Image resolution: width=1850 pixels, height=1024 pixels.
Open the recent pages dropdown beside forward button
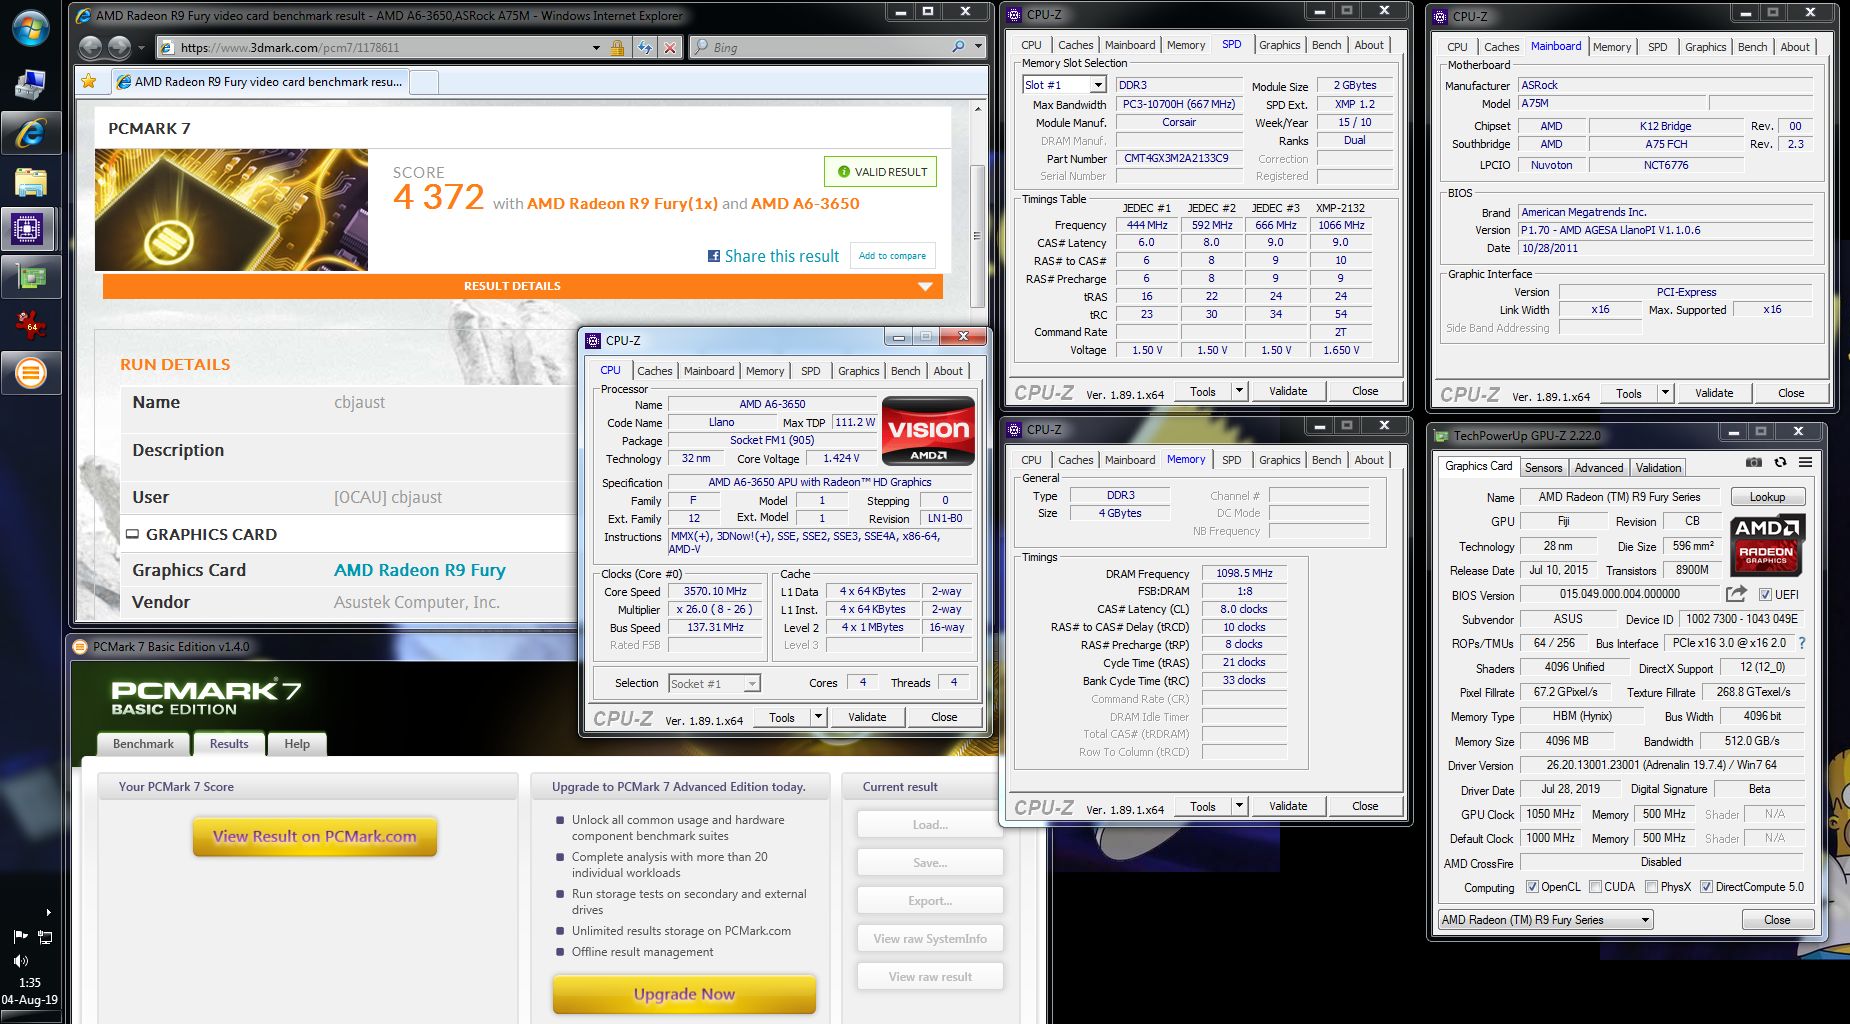[141, 47]
